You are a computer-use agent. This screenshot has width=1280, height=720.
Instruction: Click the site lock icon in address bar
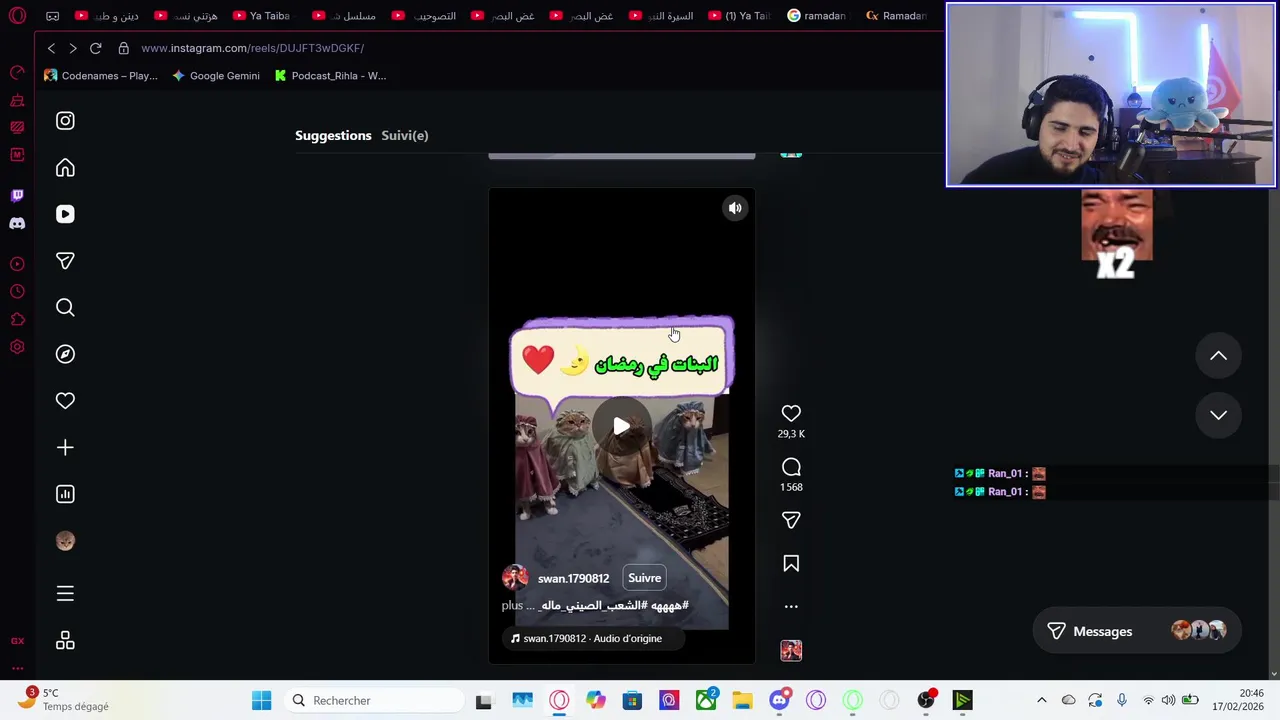pyautogui.click(x=123, y=48)
